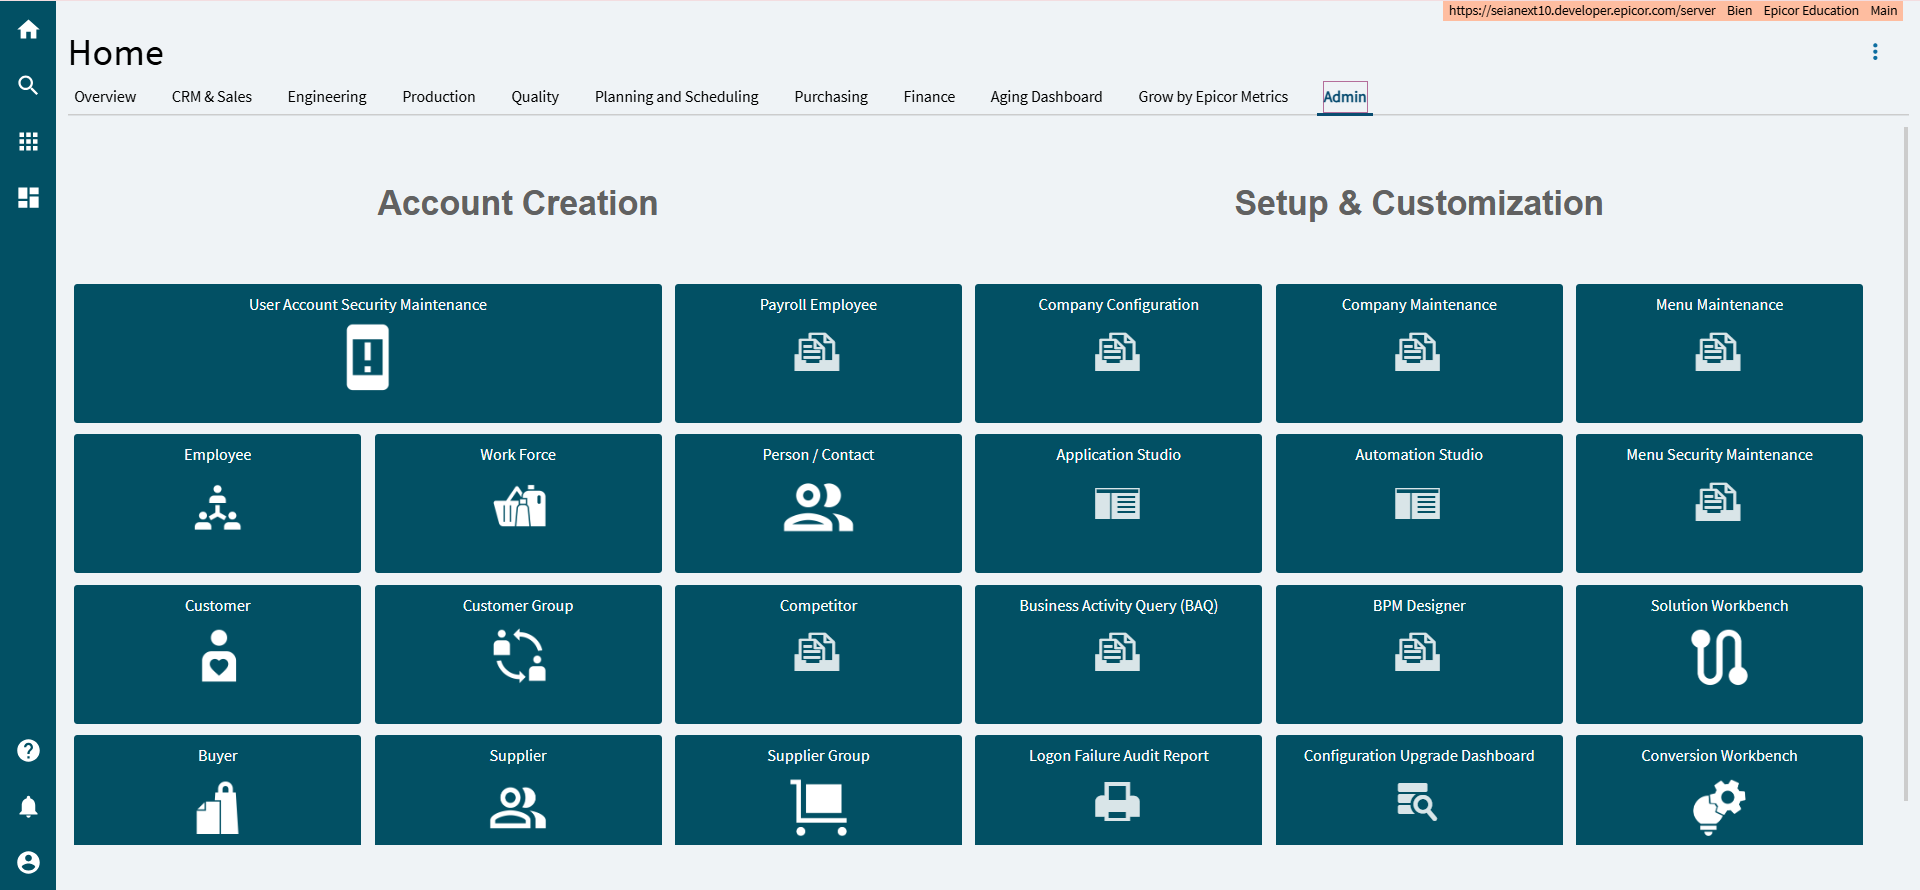The width and height of the screenshot is (1920, 890).
Task: Click the Home icon in sidebar
Action: [28, 30]
